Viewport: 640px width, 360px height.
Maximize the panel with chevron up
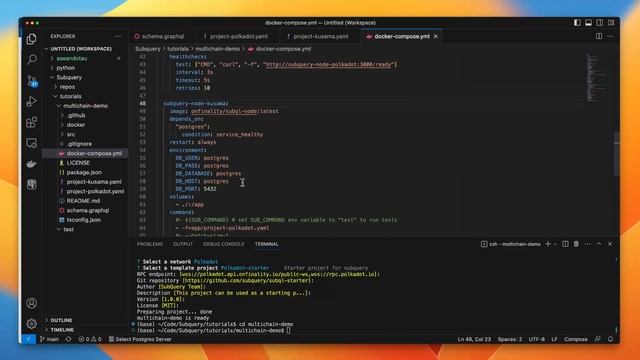[x=599, y=244]
